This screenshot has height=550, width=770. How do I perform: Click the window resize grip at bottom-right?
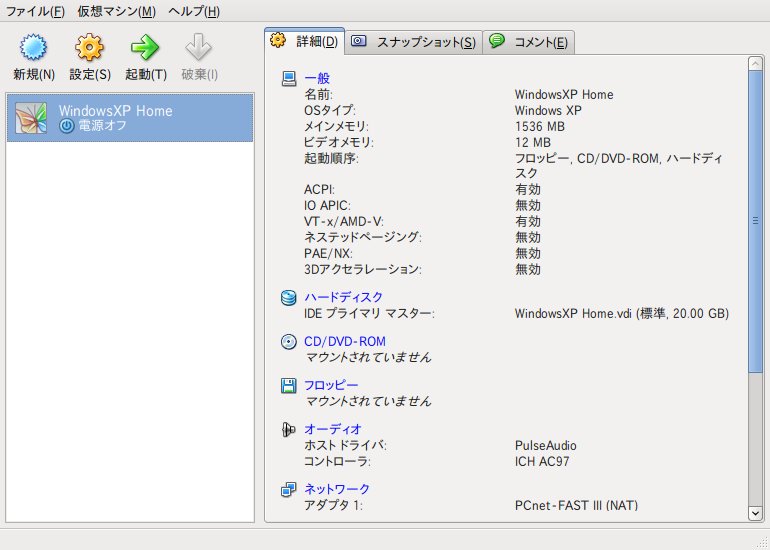763,543
